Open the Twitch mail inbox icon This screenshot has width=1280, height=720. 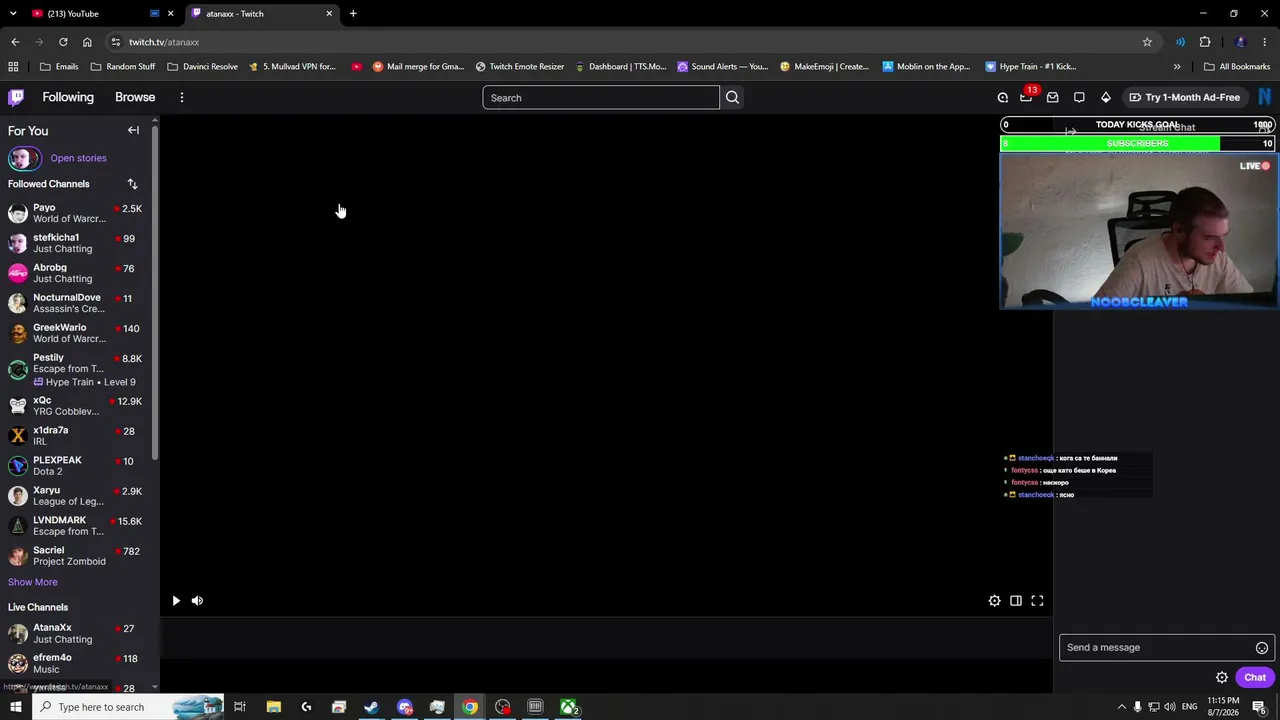[1052, 97]
